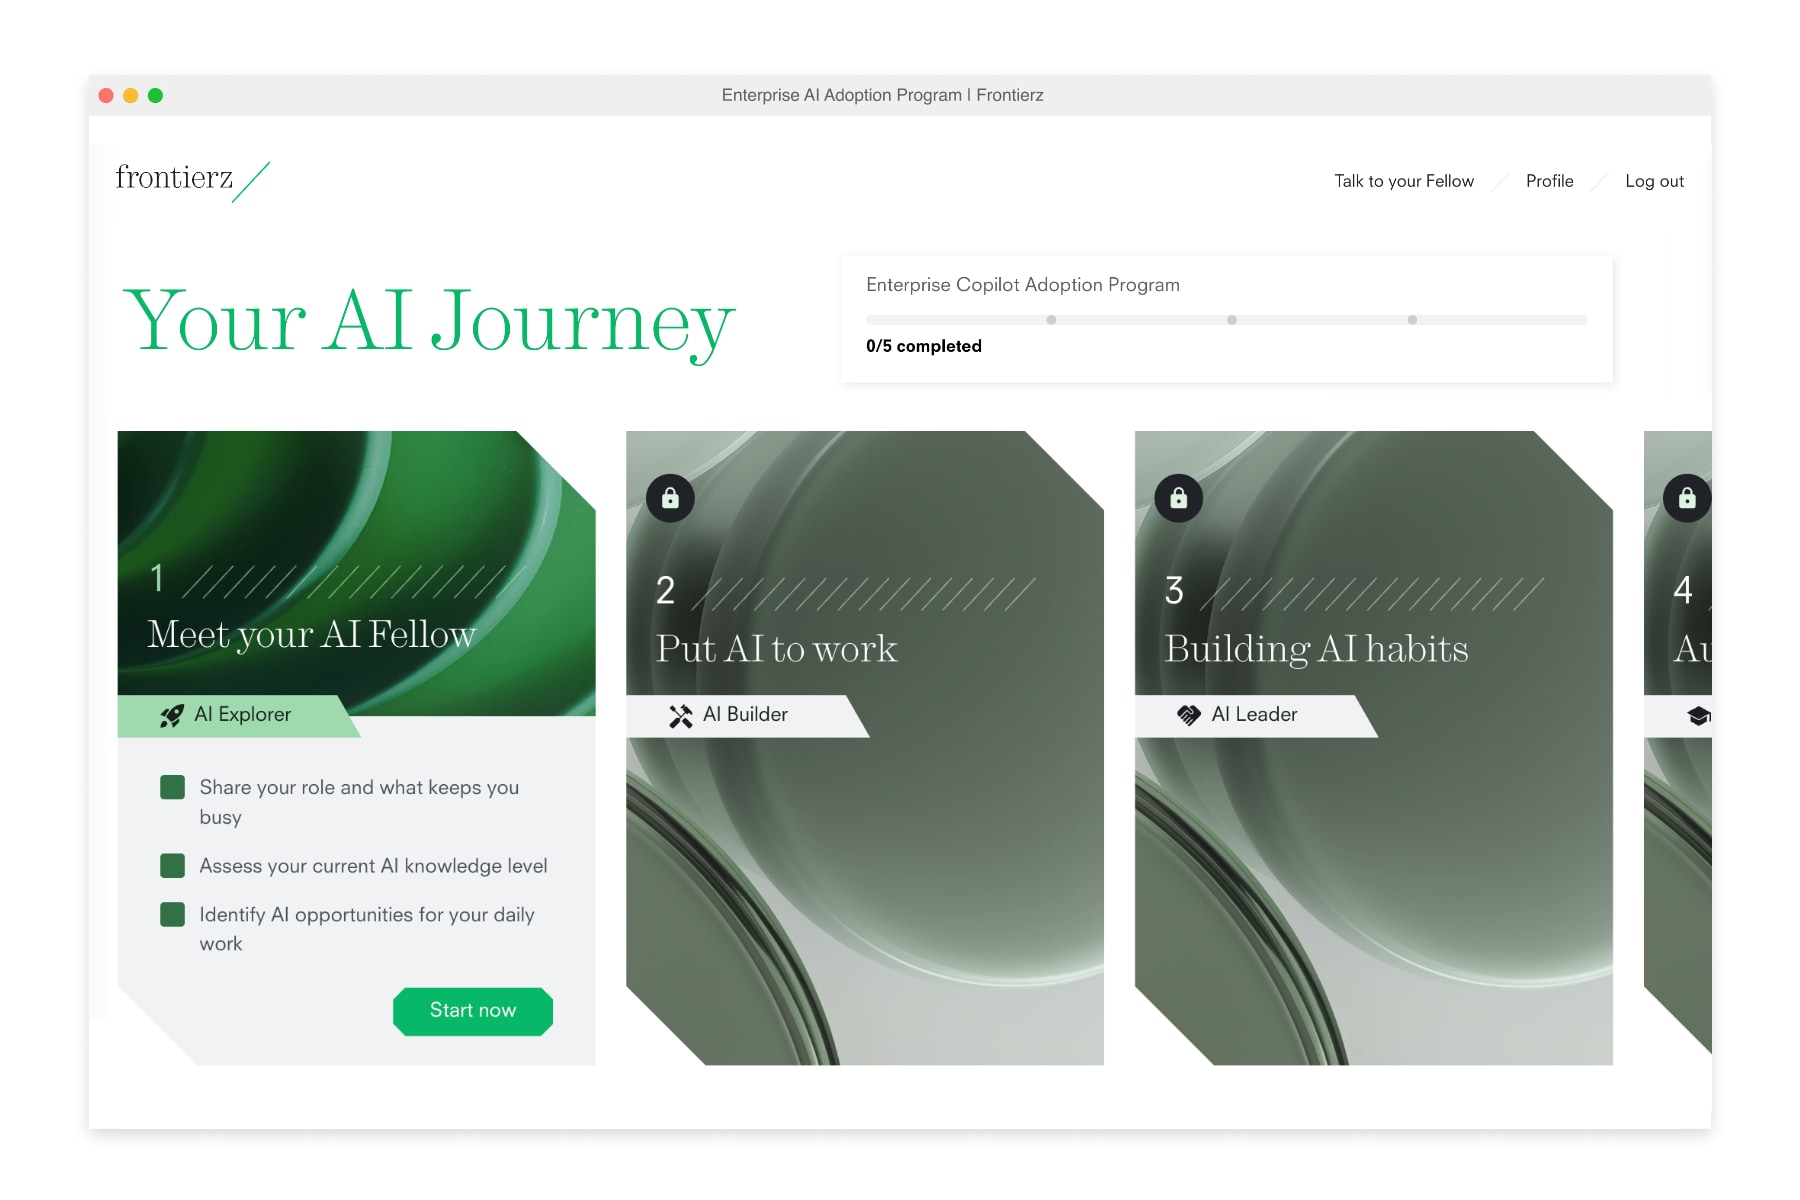1800x1200 pixels.
Task: Click the first dot on the progress bar
Action: (1051, 320)
